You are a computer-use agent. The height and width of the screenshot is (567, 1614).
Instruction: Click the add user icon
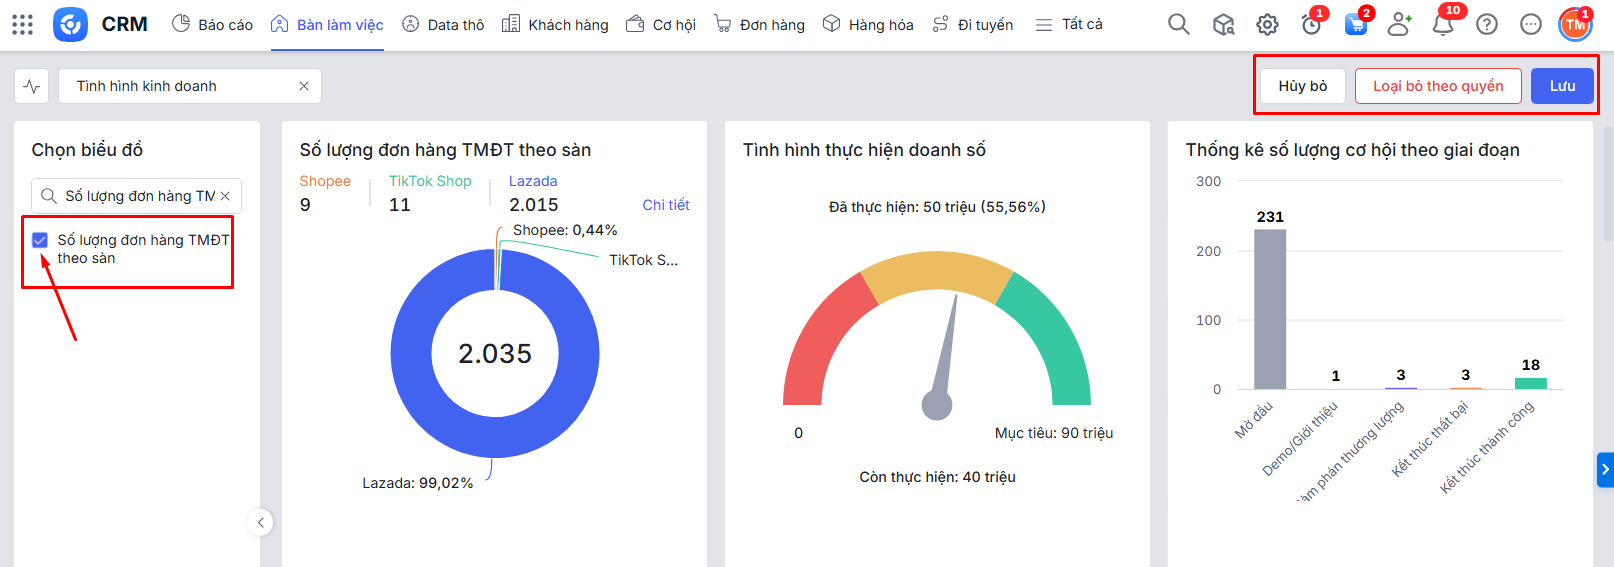click(x=1399, y=25)
